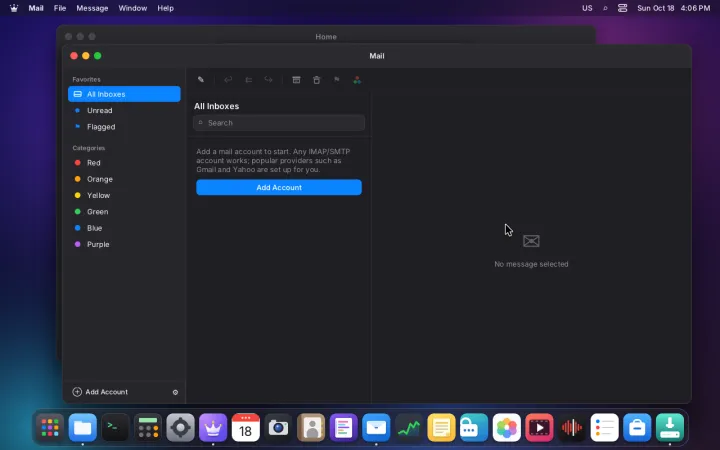Open the Stocks chart app in dock
The height and width of the screenshot is (450, 720).
click(x=409, y=428)
